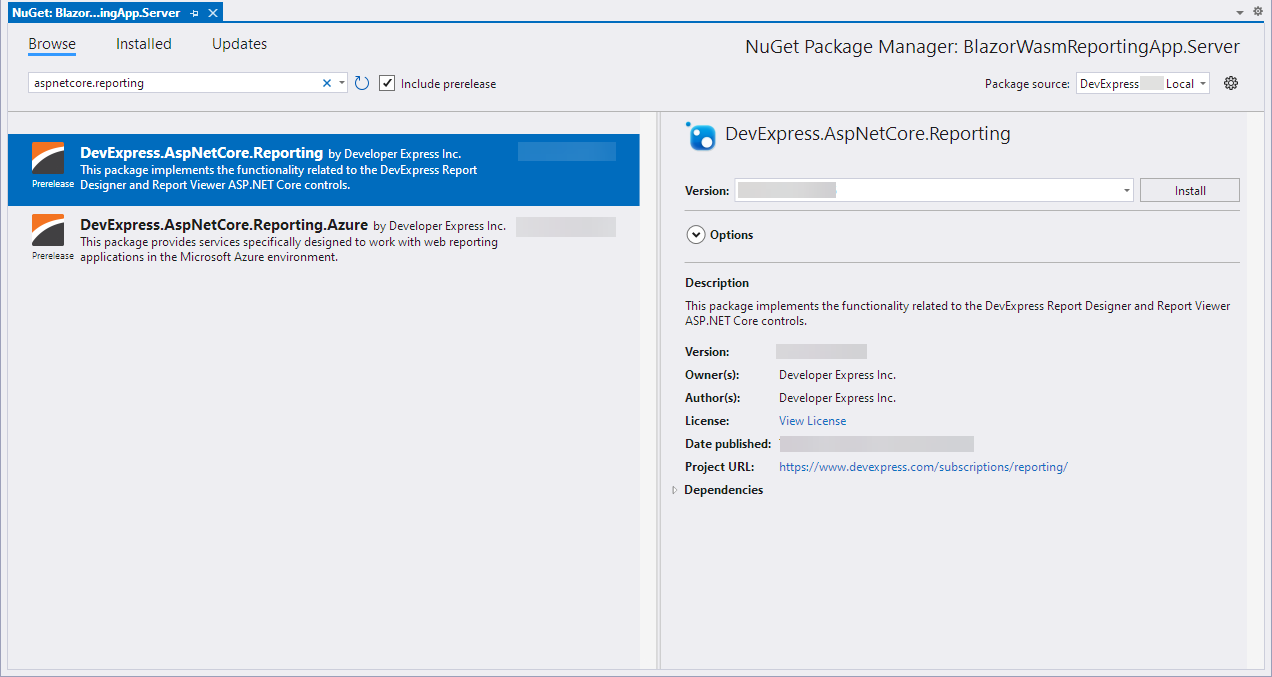This screenshot has width=1272, height=677.
Task: Expand the Dependencies section
Action: (675, 490)
